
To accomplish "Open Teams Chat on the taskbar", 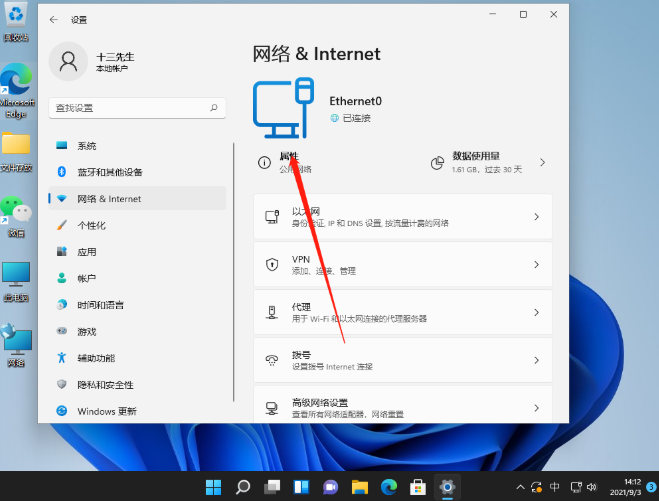I will (x=330, y=487).
